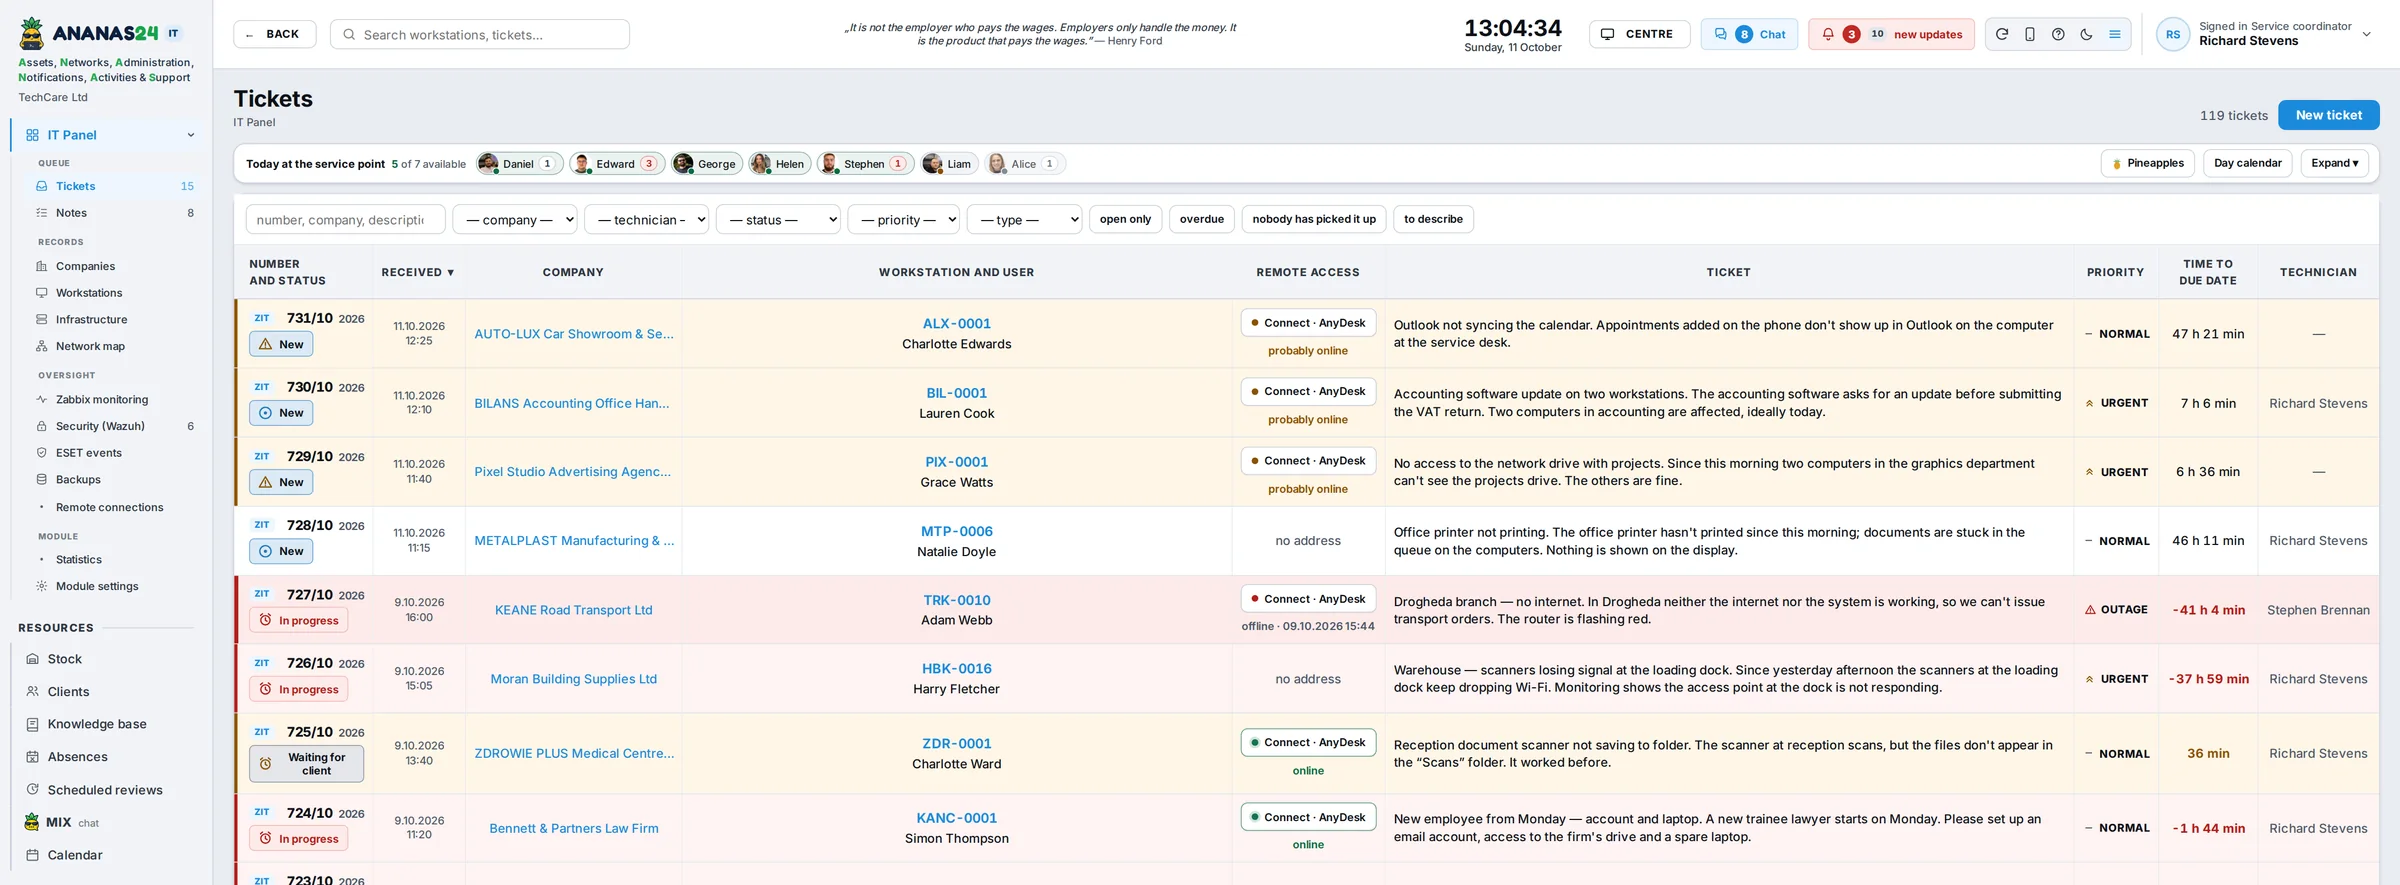Screen dimensions: 2400x885
Task: Open Stock under Resources
Action: coord(108,659)
